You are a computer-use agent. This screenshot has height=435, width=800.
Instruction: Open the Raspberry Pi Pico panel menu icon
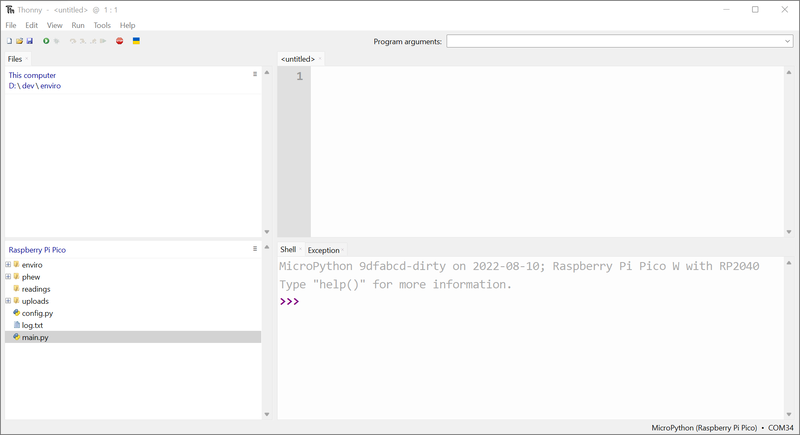click(255, 250)
